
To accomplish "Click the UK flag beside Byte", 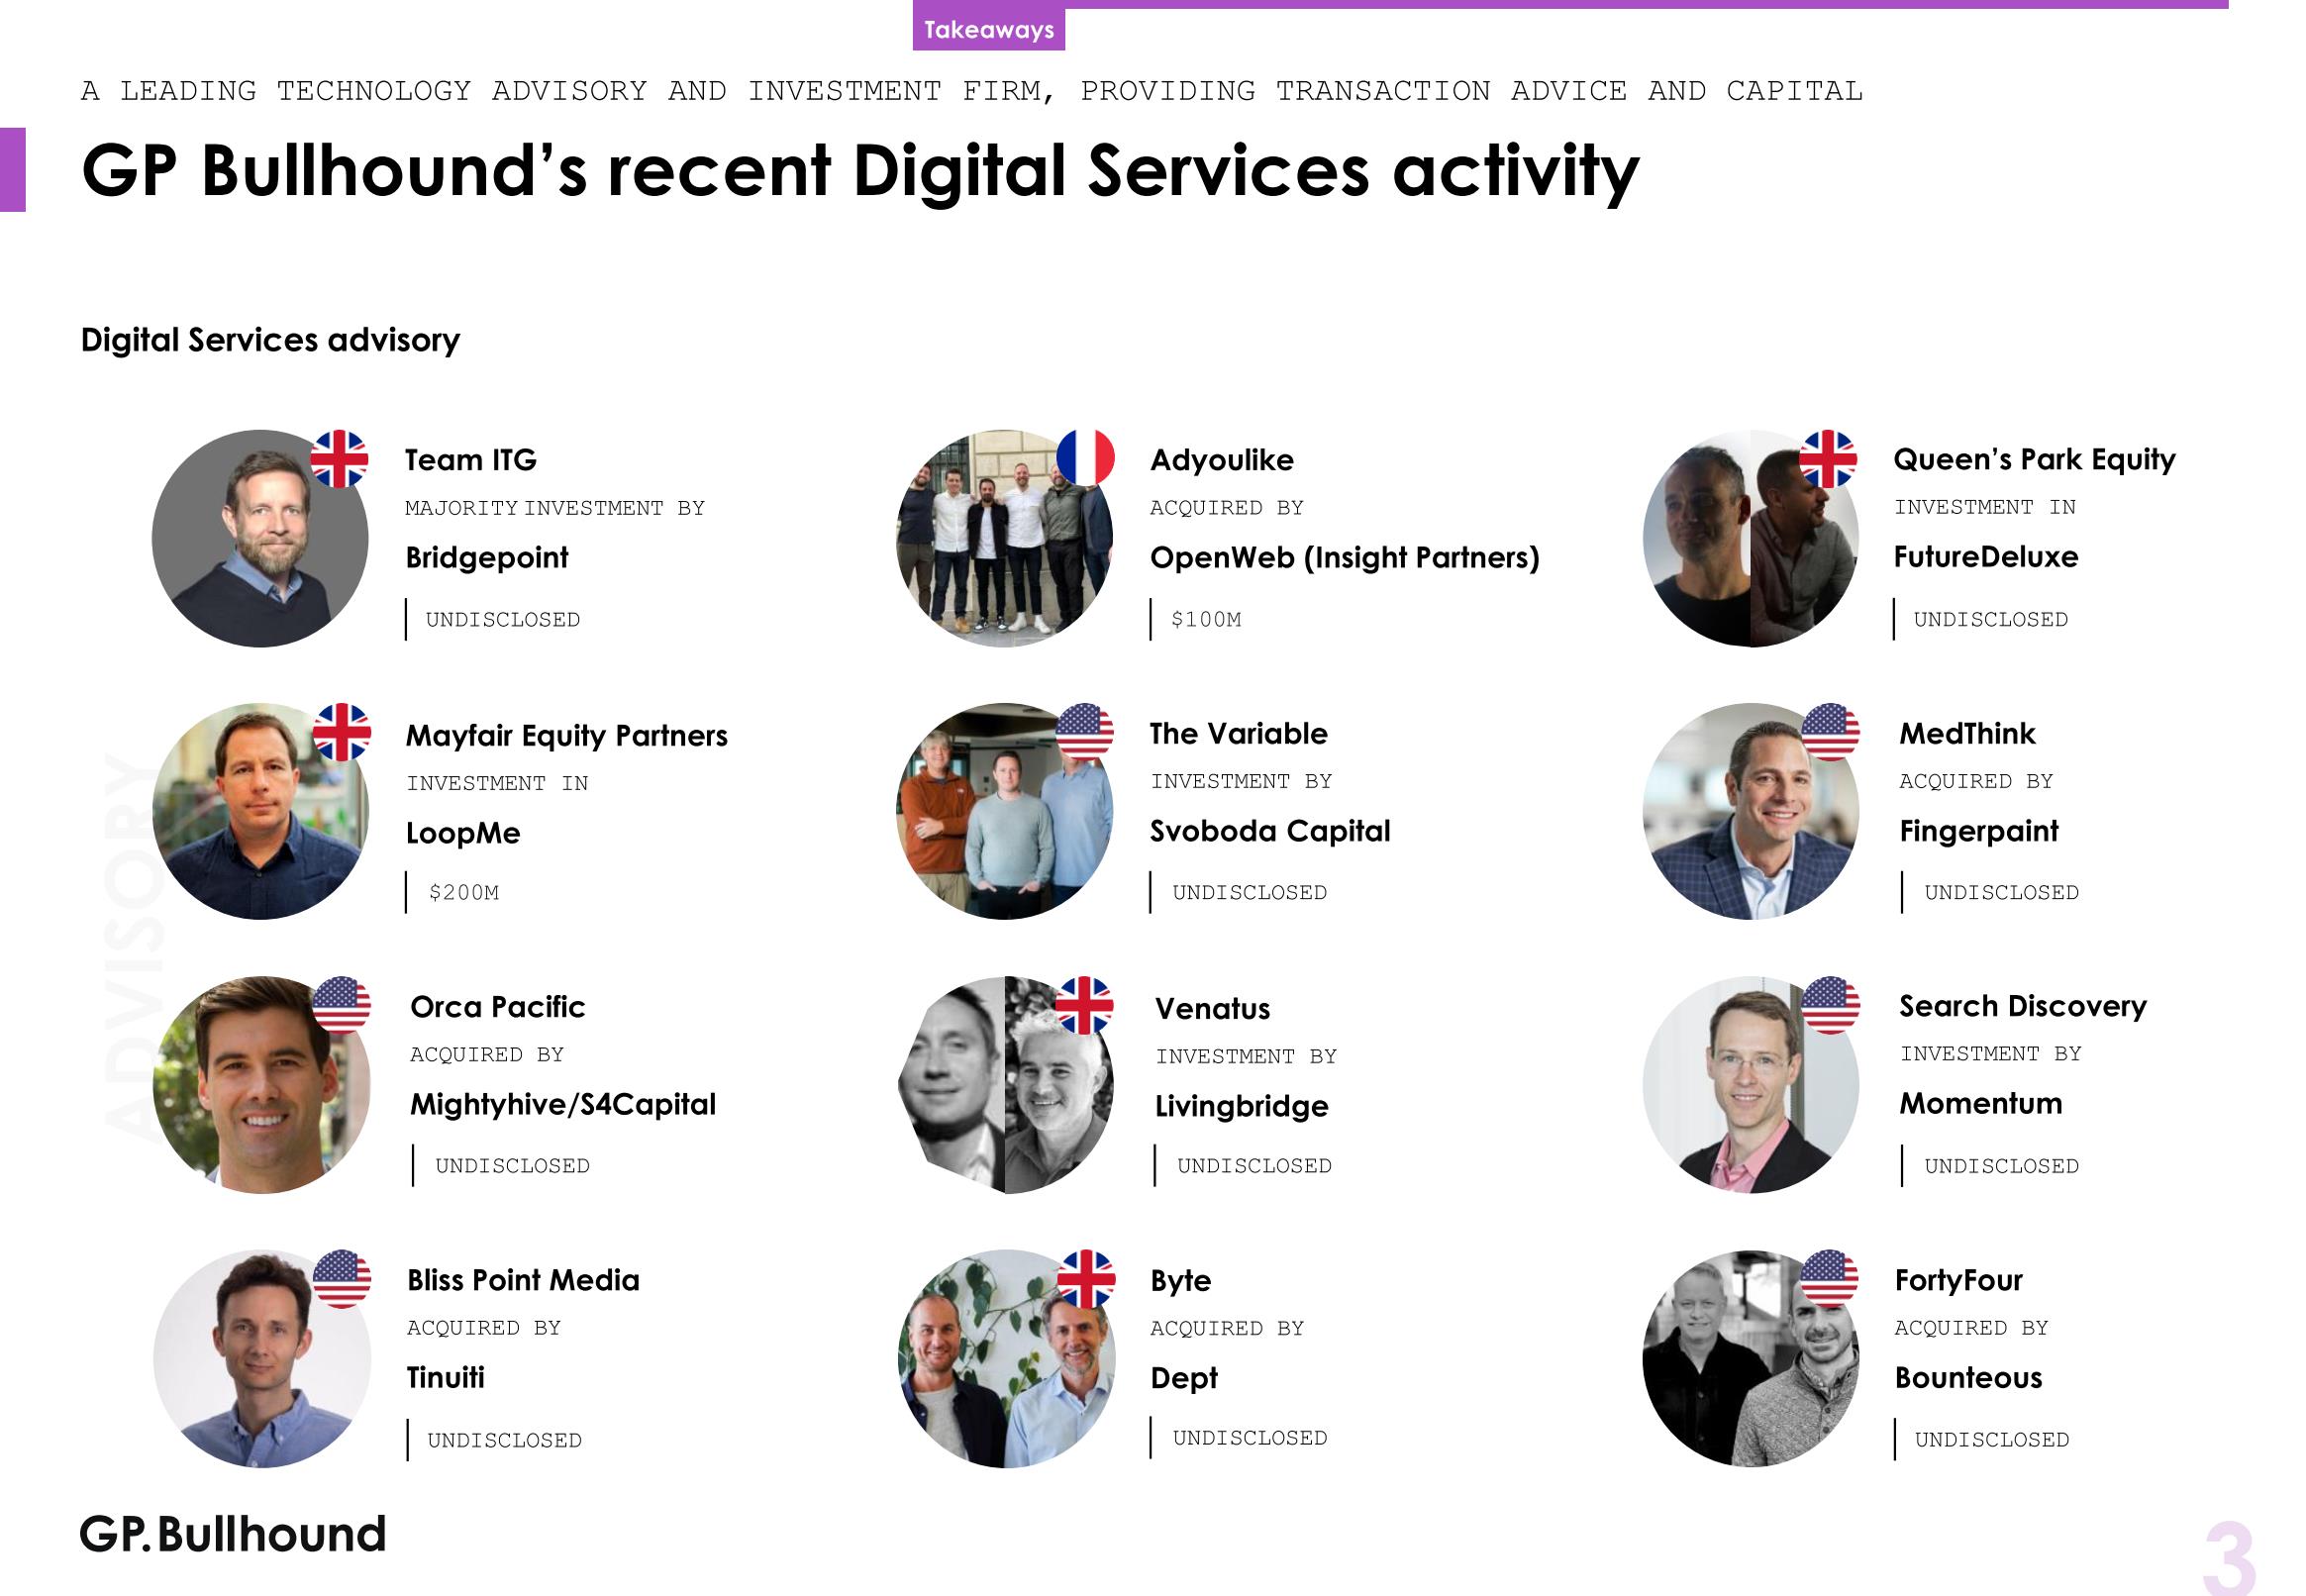I will click(1086, 1278).
